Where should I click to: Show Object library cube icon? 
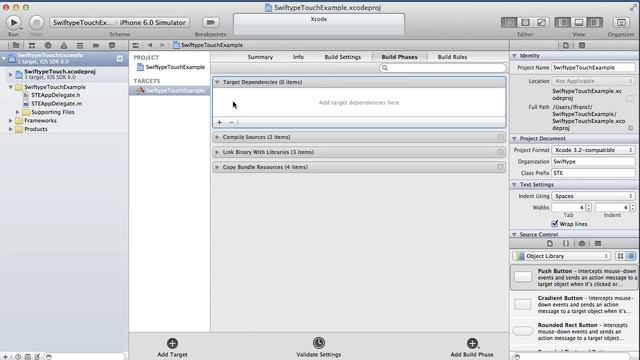tap(582, 244)
